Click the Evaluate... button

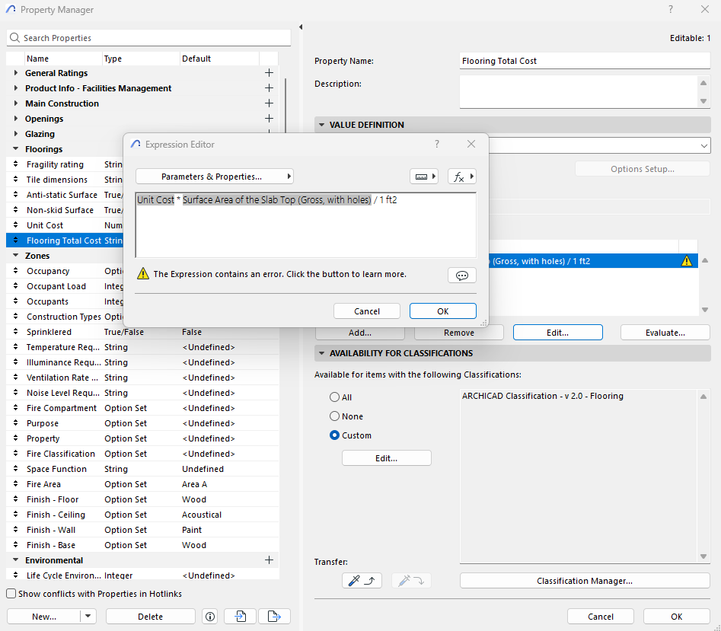click(x=665, y=333)
